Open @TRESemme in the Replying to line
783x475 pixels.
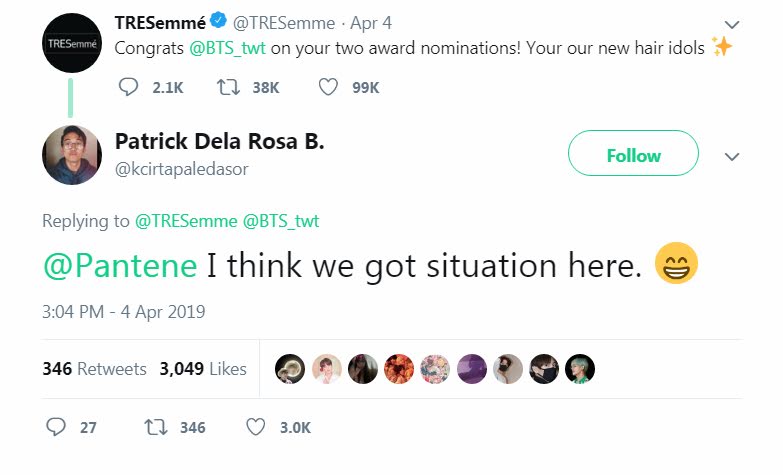pyautogui.click(x=186, y=221)
